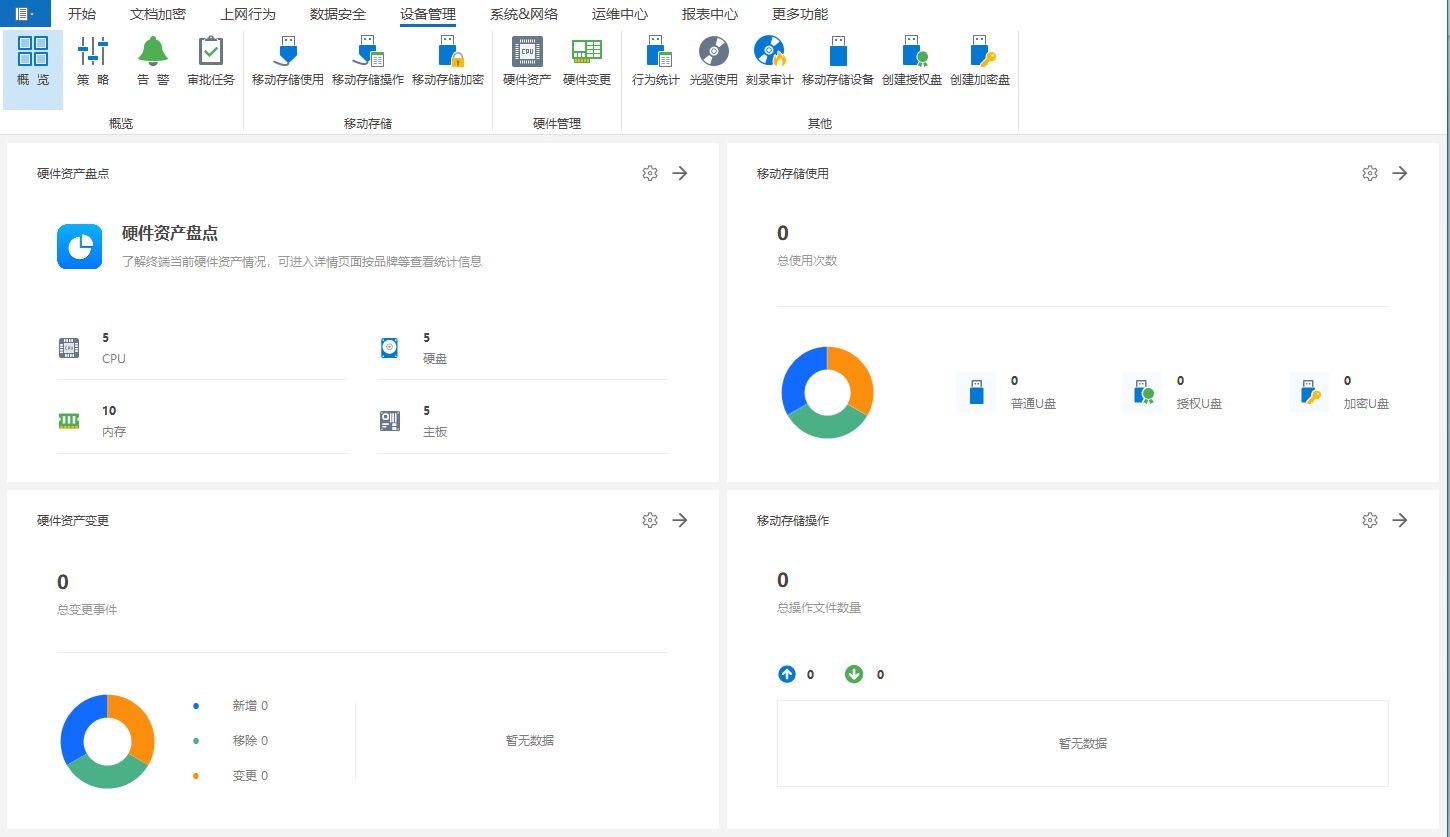The width and height of the screenshot is (1450, 837).
Task: Click the green download arrow icon
Action: pyautogui.click(x=854, y=674)
